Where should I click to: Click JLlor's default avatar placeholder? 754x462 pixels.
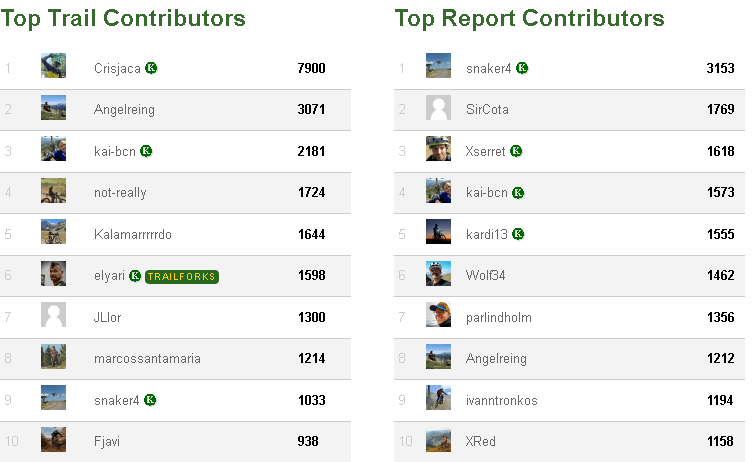click(54, 316)
